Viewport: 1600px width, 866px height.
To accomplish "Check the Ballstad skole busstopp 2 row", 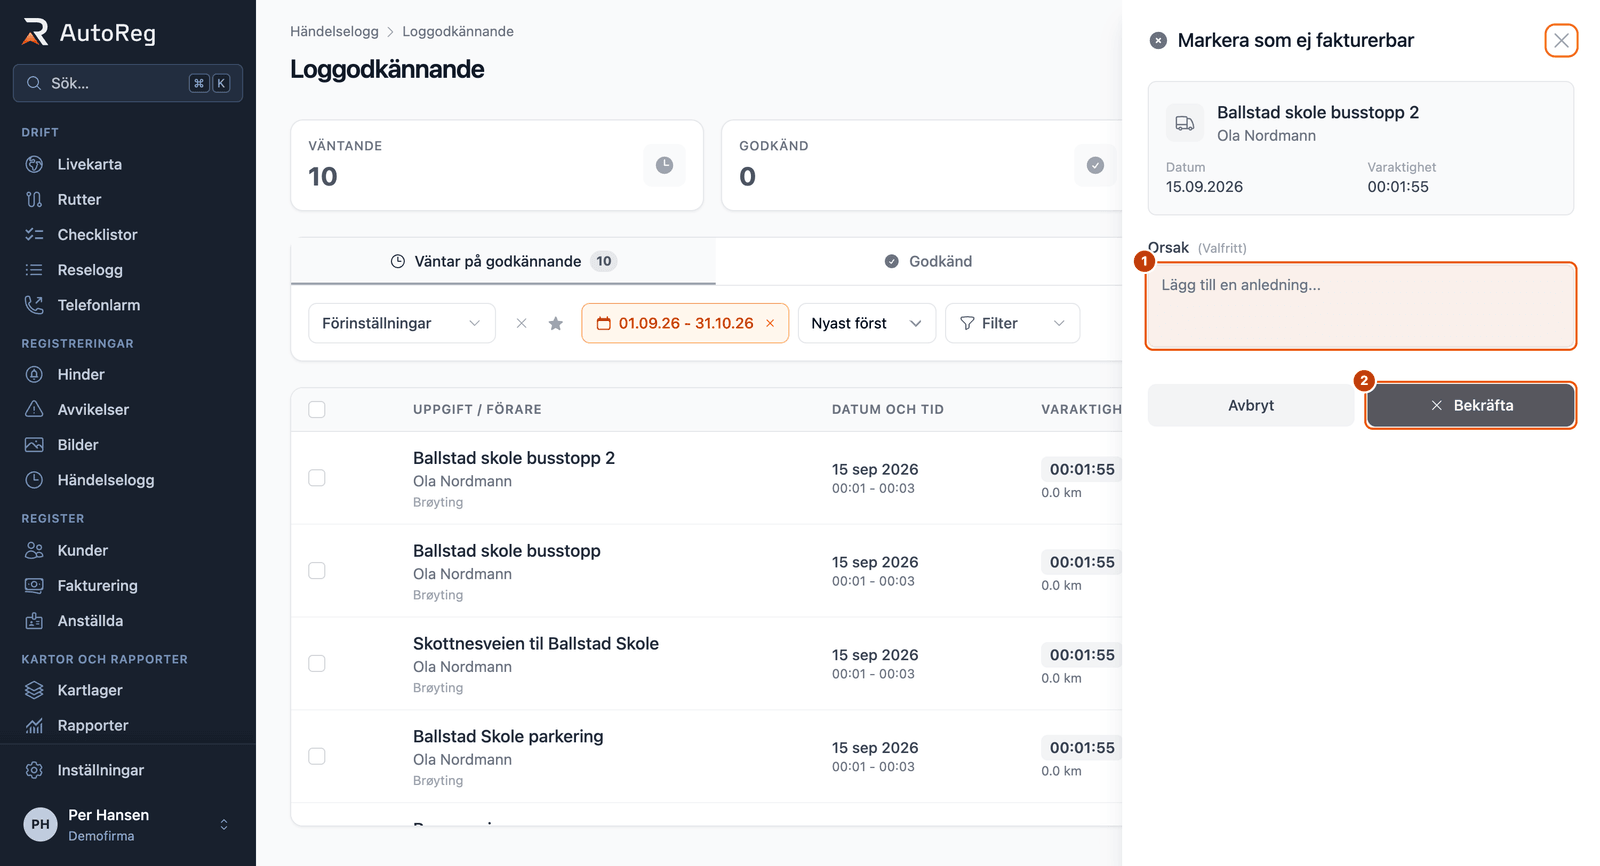I will coord(317,478).
